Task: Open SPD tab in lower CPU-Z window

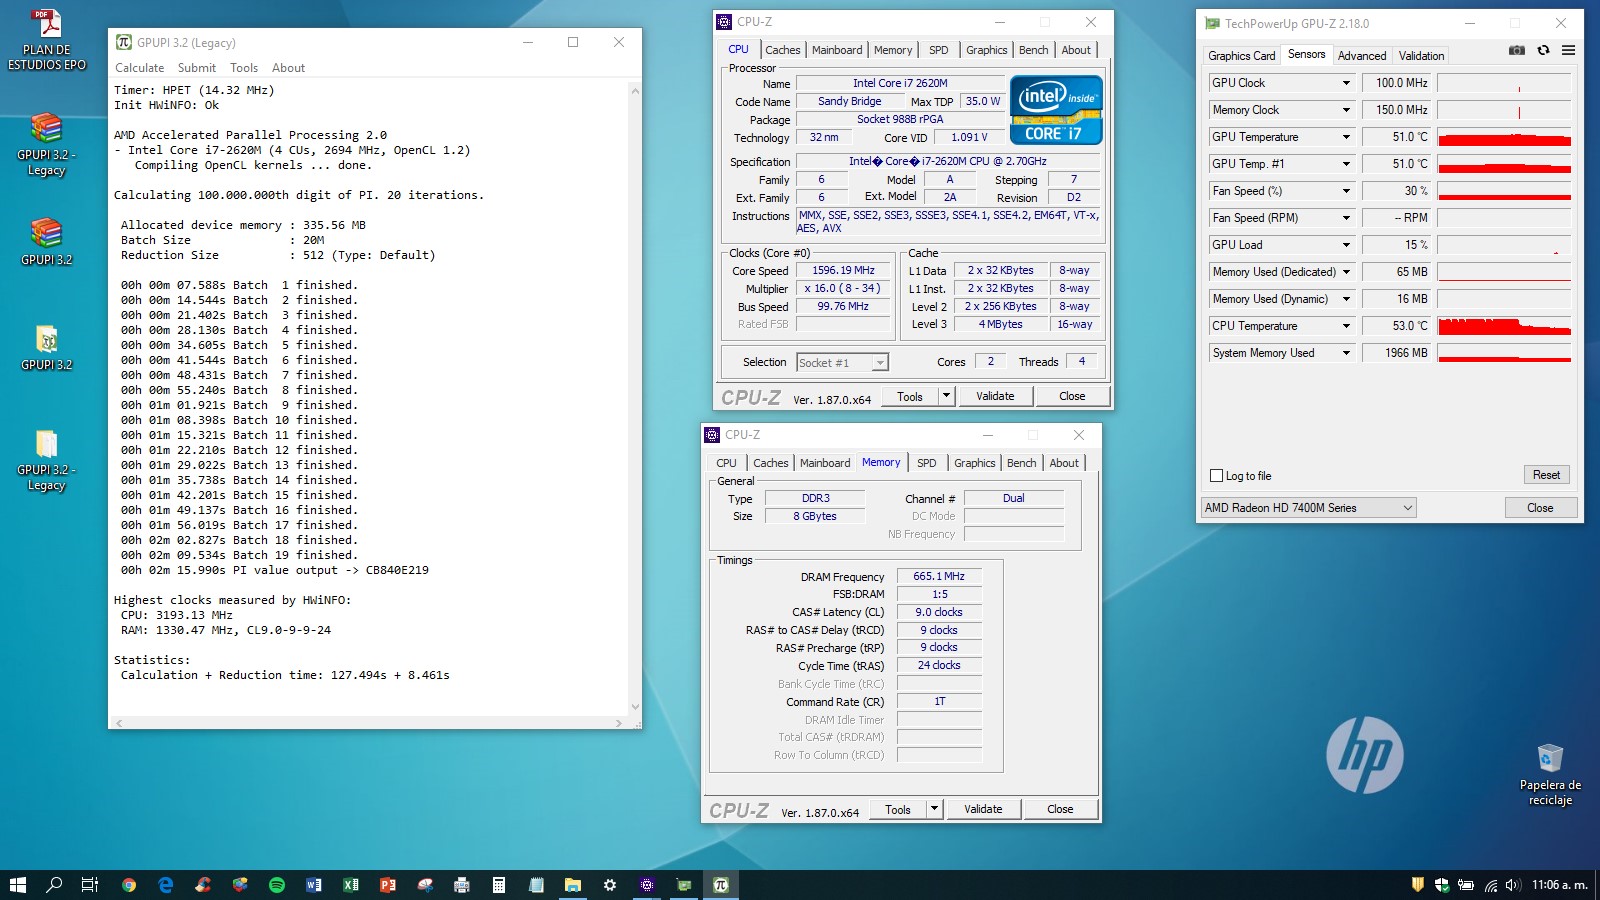Action: pos(927,463)
